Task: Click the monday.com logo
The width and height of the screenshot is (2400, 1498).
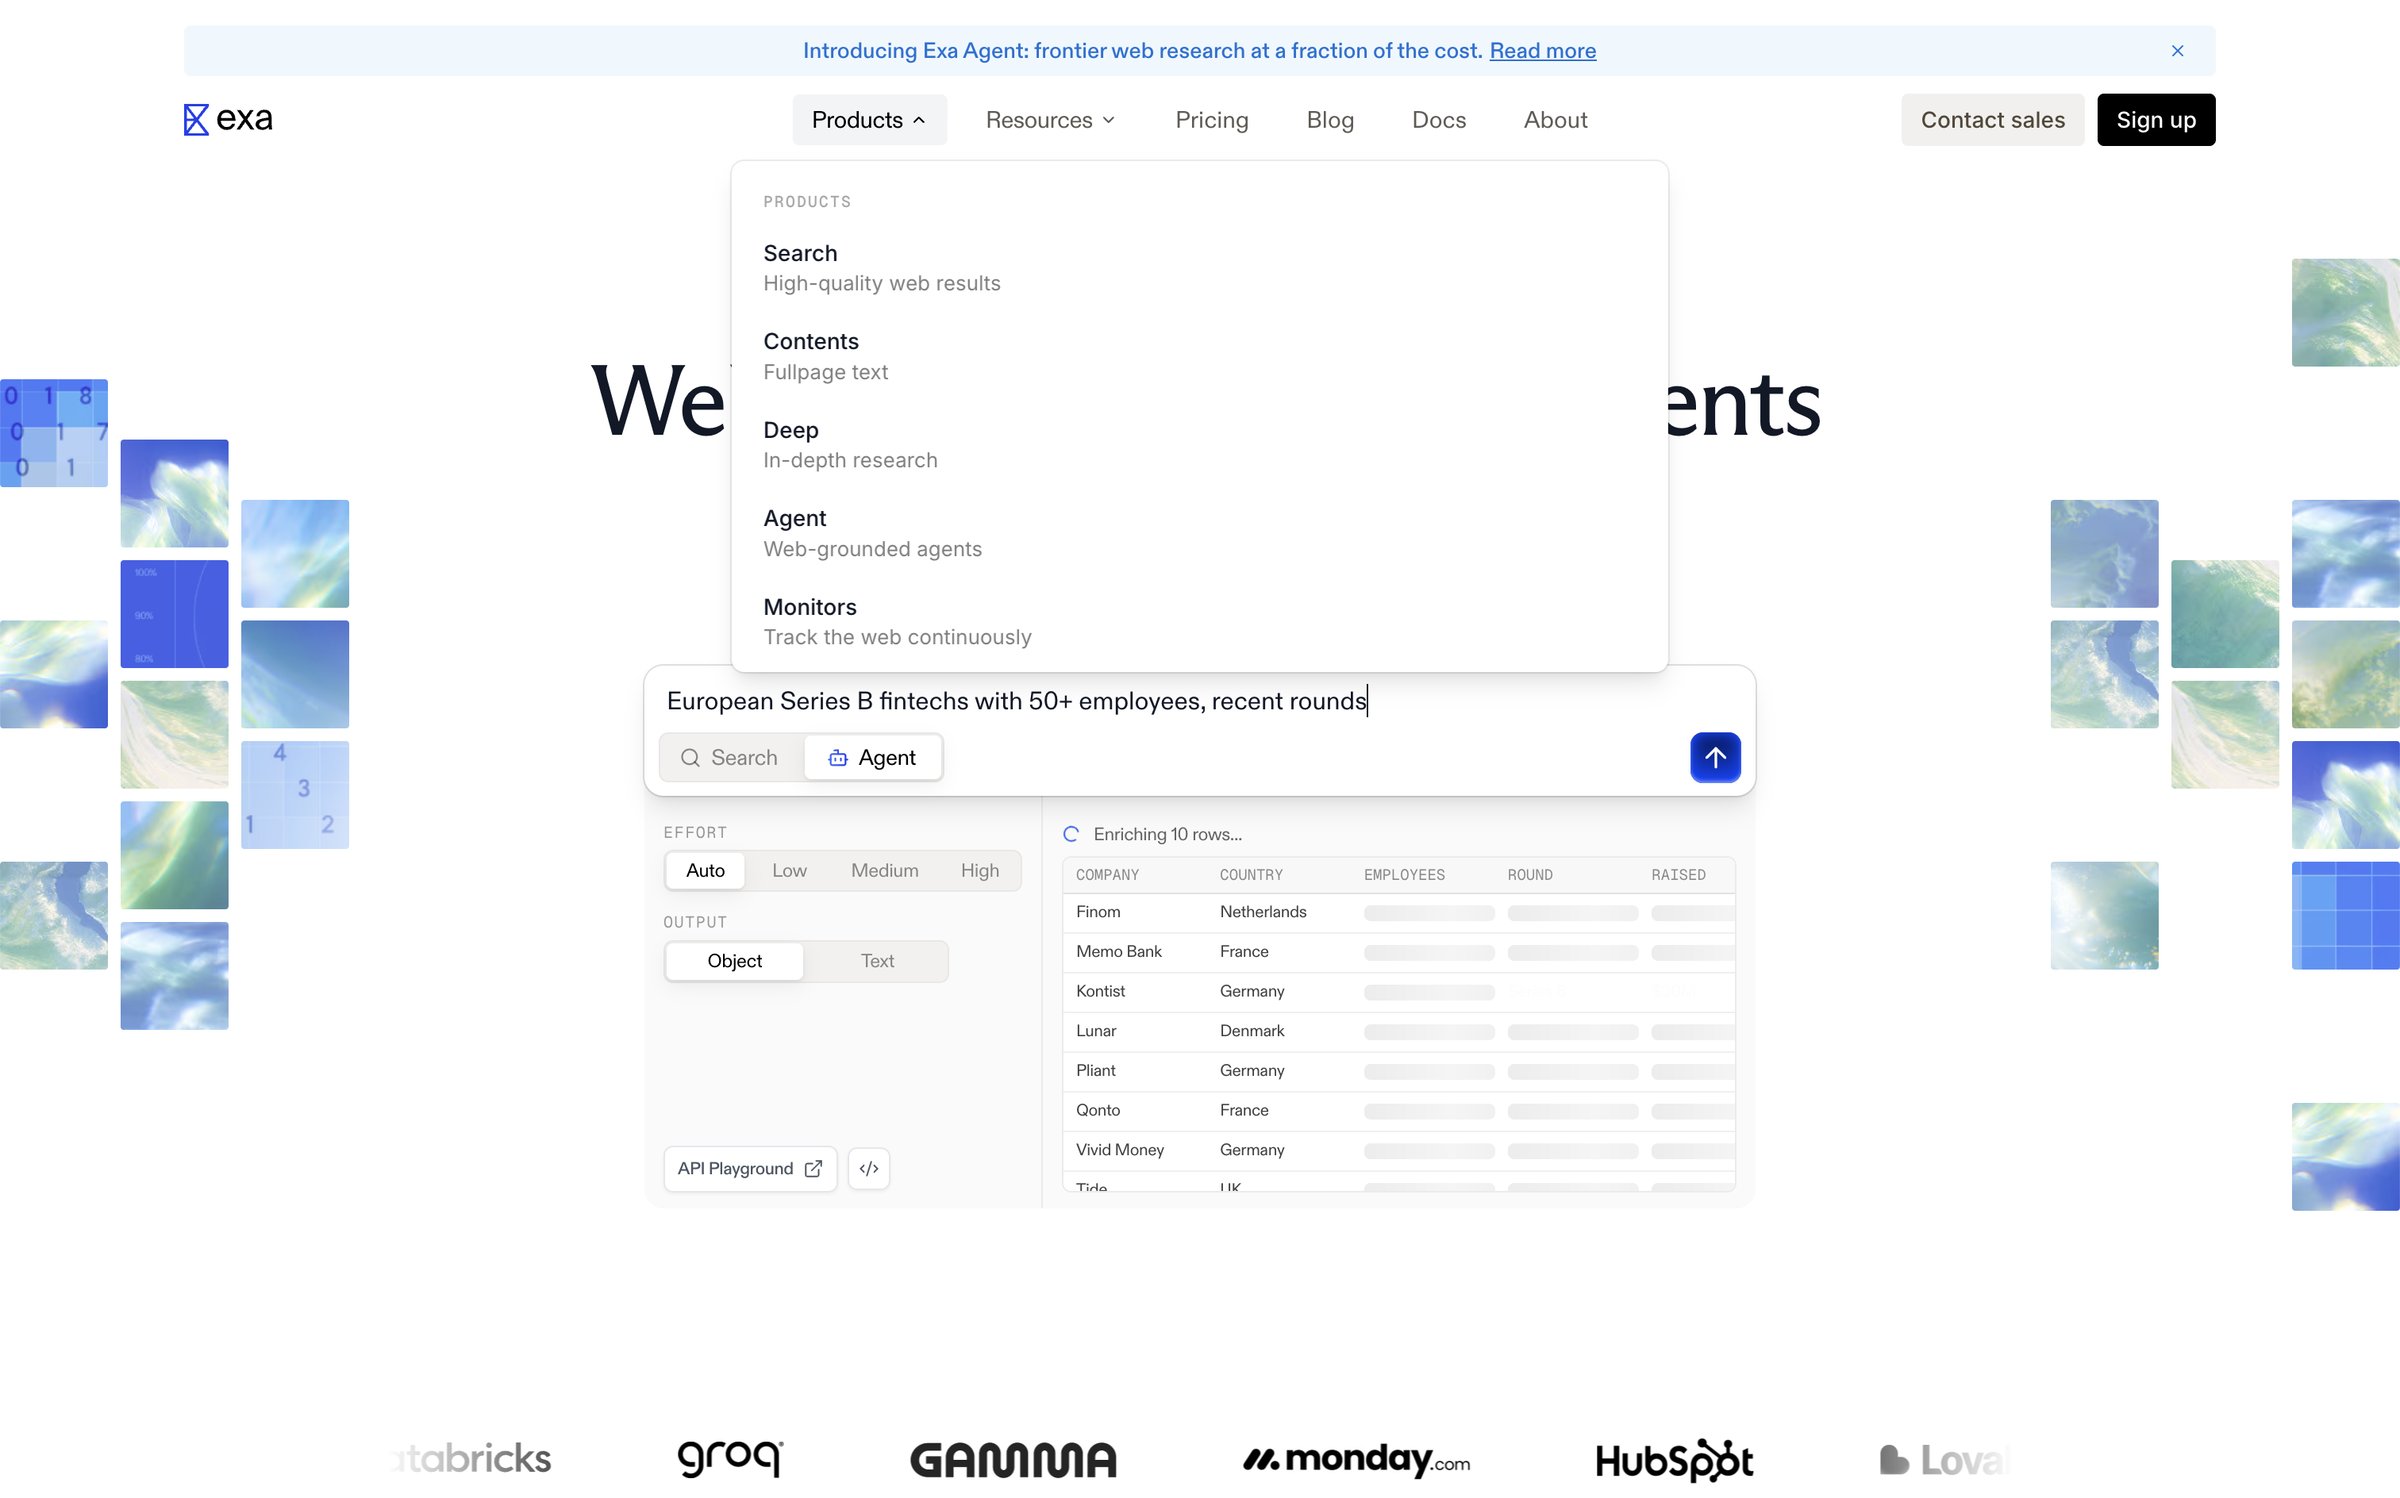Action: [1356, 1460]
